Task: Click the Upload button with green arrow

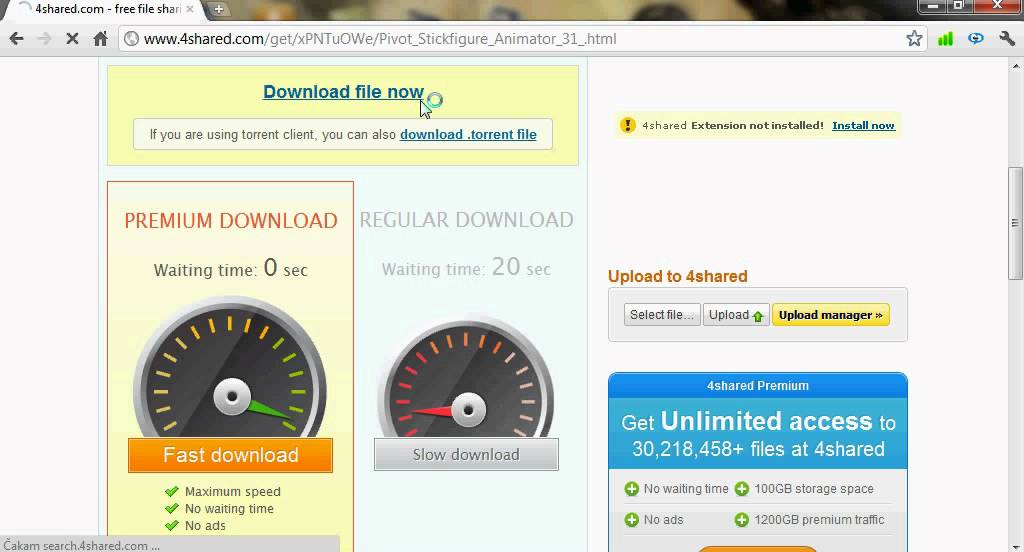Action: [x=736, y=315]
